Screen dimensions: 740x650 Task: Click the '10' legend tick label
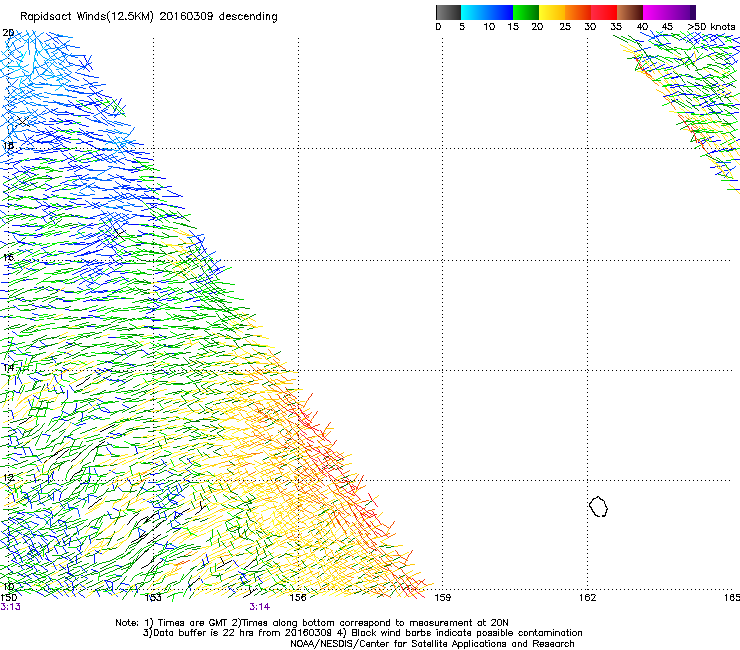[489, 27]
